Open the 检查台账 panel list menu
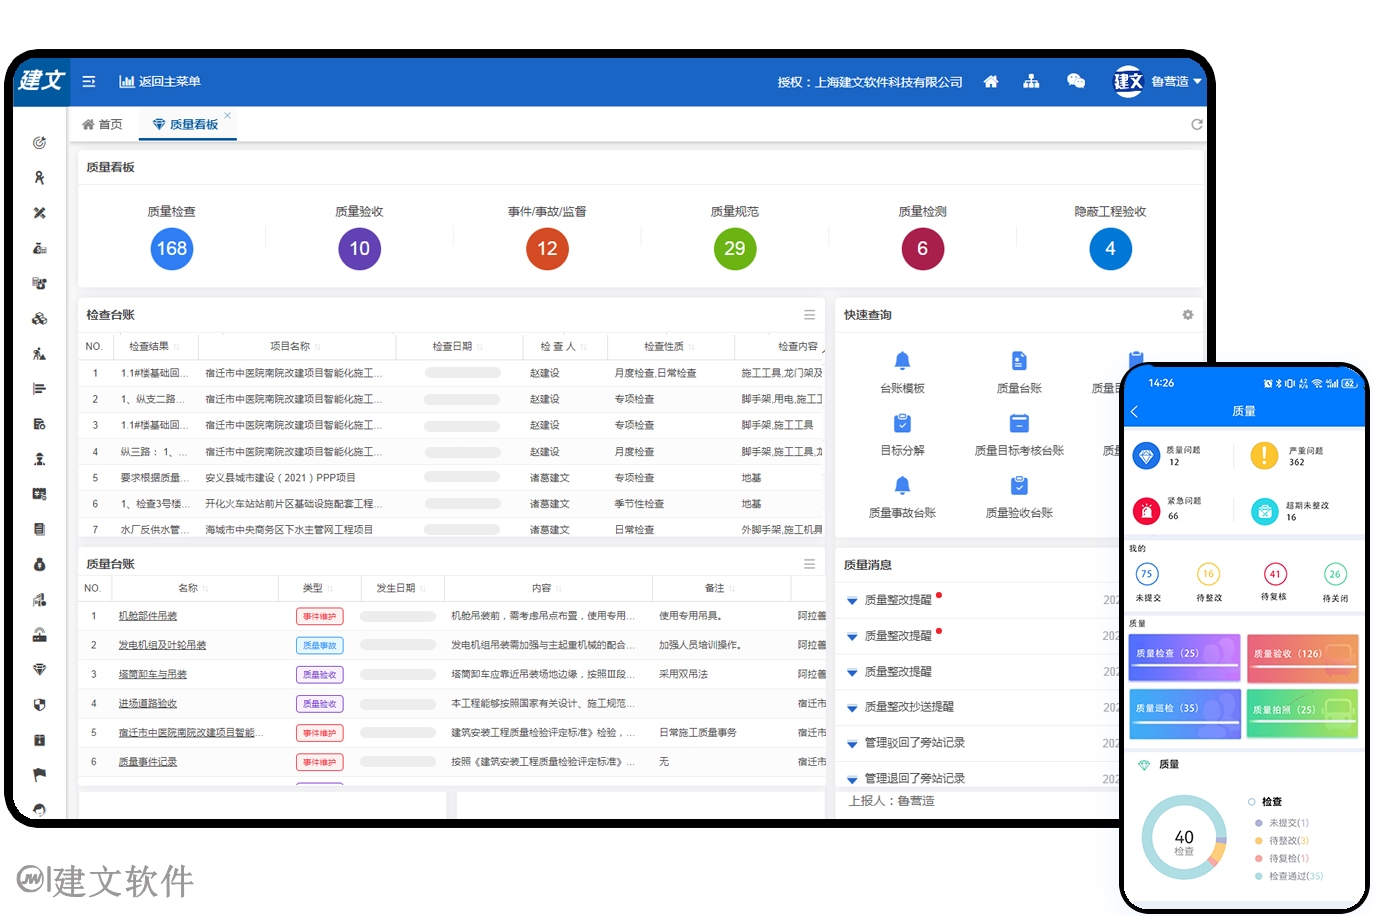The image size is (1373, 916). tap(809, 315)
